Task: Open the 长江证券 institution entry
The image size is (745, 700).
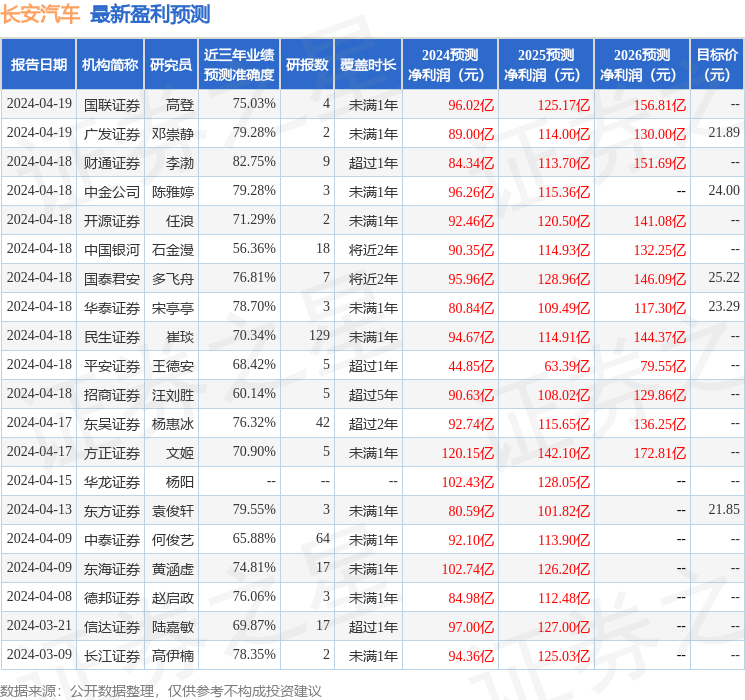Action: (112, 655)
